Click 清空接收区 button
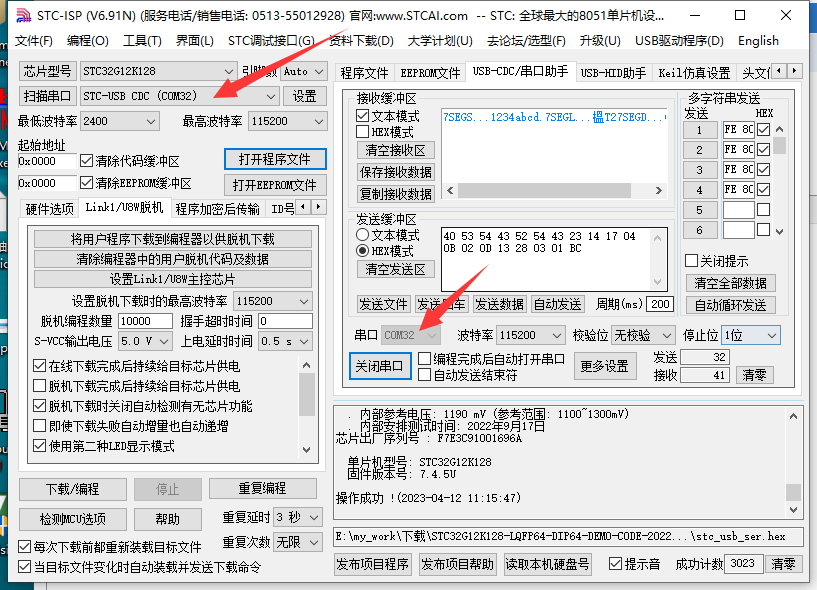 395,150
